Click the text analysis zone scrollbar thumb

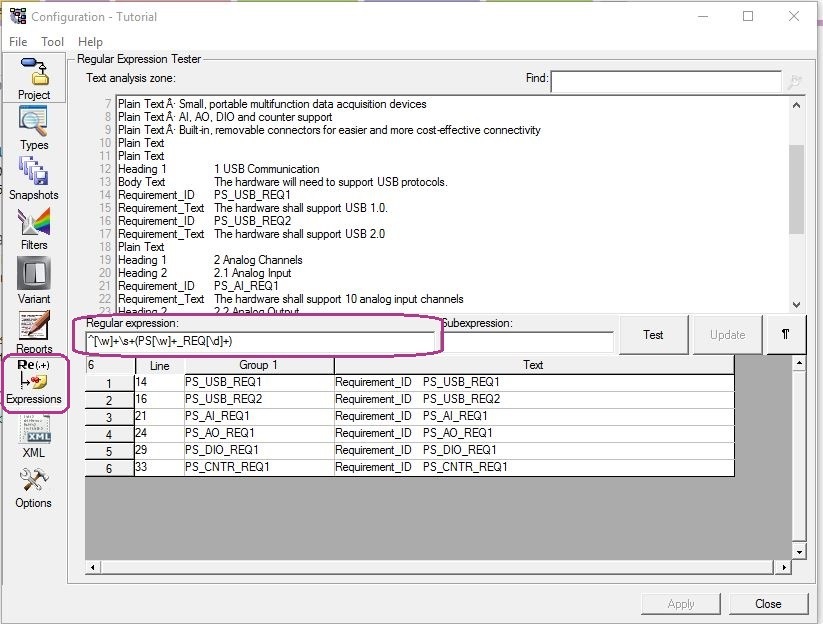point(796,189)
